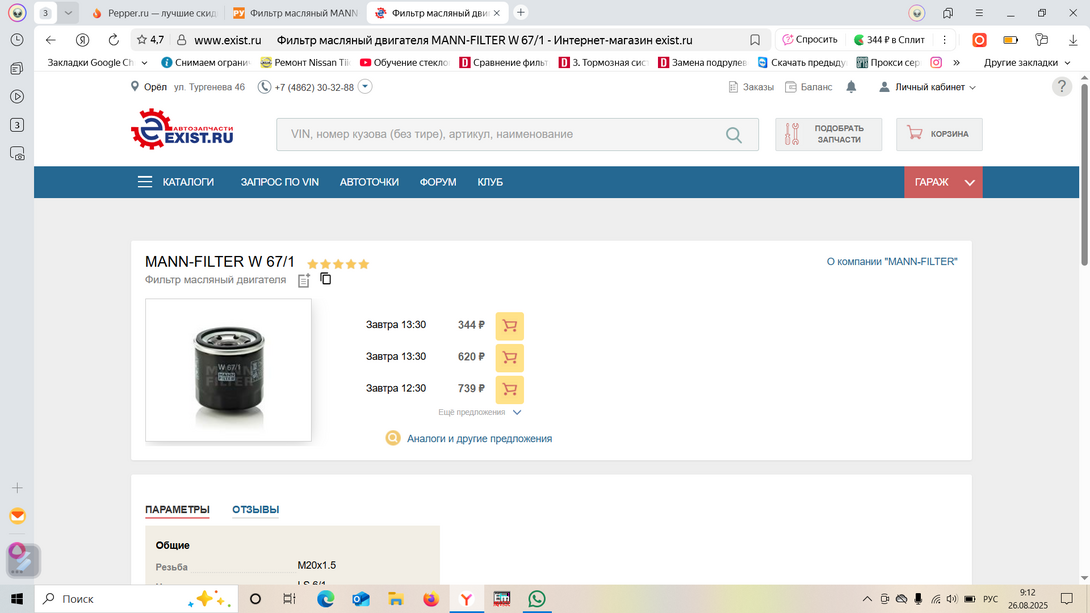The image size is (1090, 613).
Task: Open notifications bell icon
Action: (851, 87)
